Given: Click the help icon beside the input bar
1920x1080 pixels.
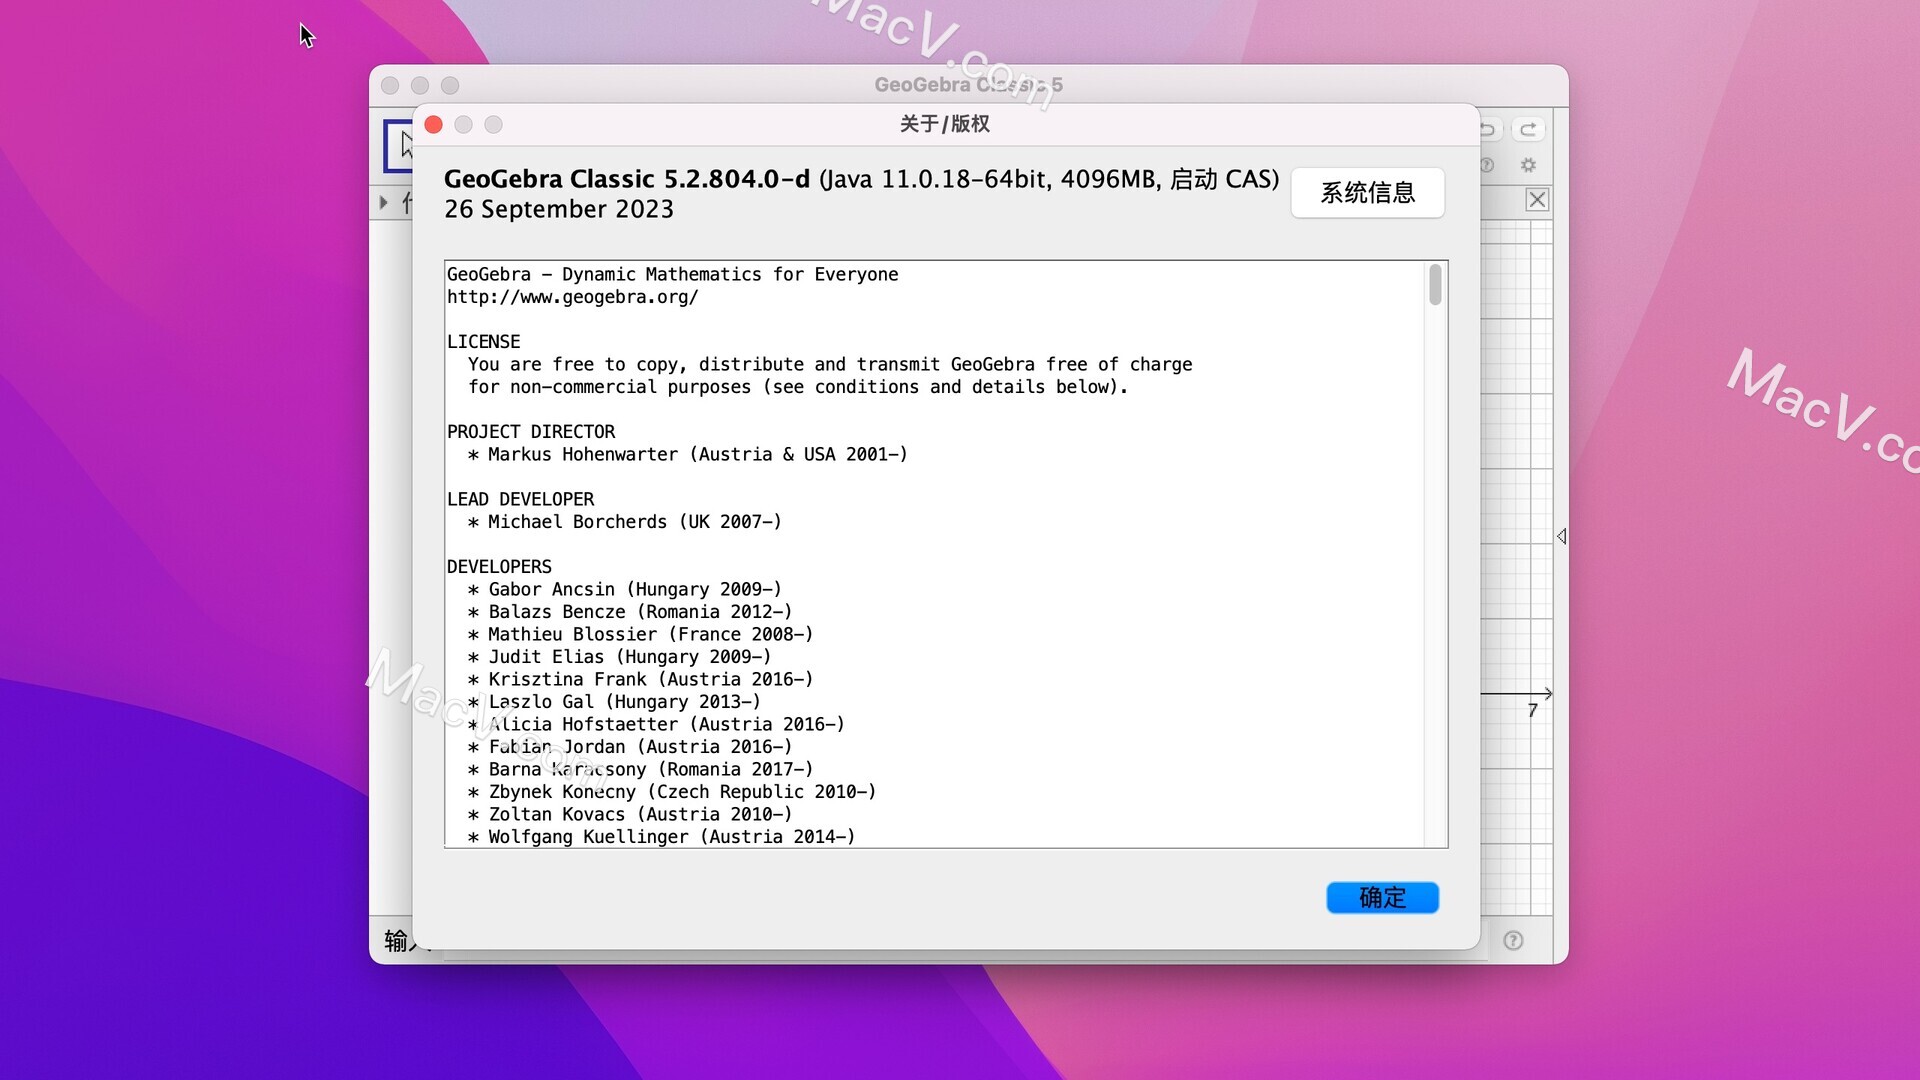Looking at the screenshot, I should coord(1513,940).
